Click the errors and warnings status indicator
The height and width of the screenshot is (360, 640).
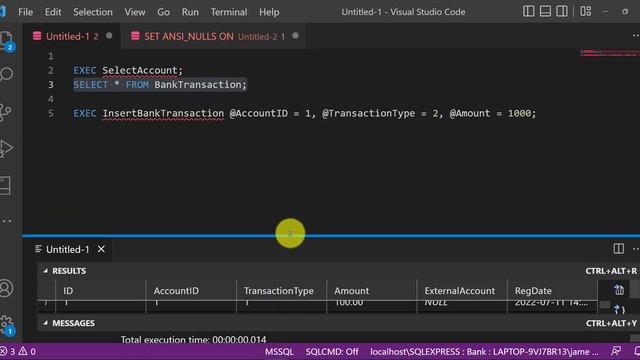(x=18, y=351)
